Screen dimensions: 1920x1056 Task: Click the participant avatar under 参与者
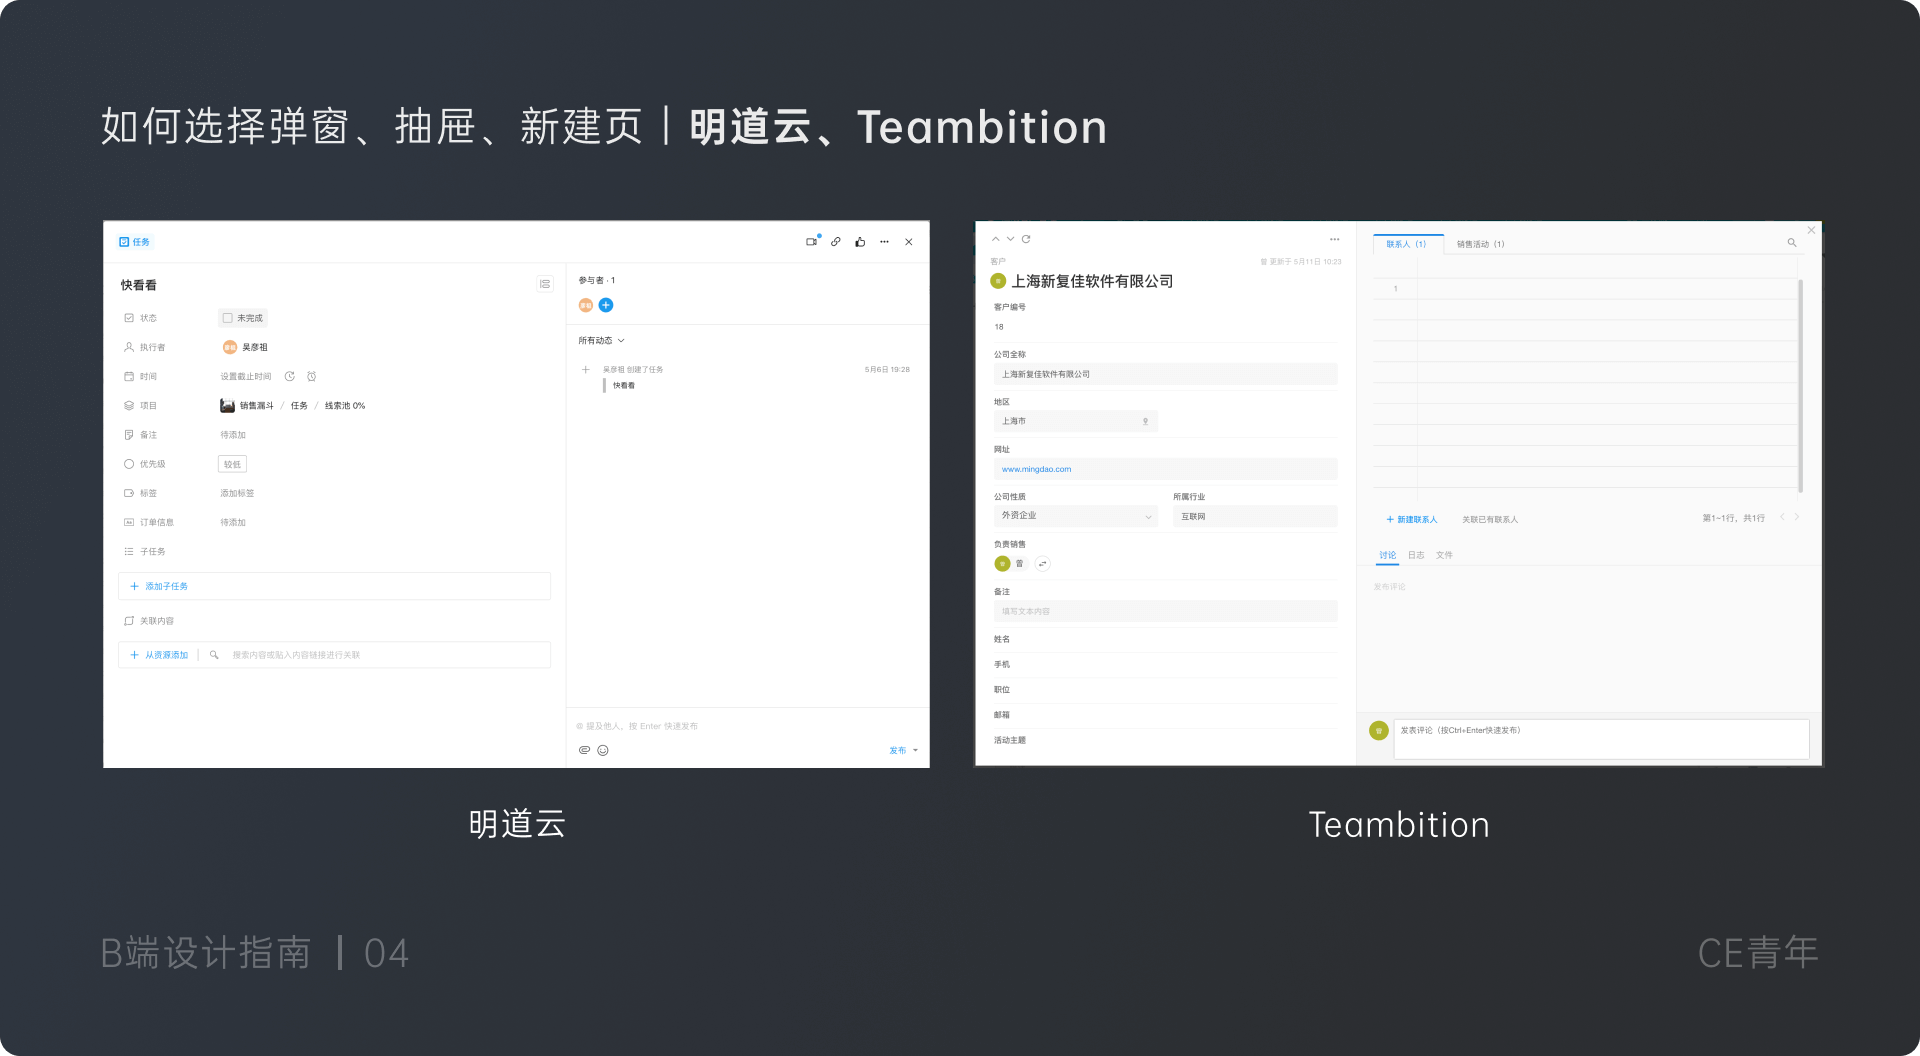(x=586, y=305)
